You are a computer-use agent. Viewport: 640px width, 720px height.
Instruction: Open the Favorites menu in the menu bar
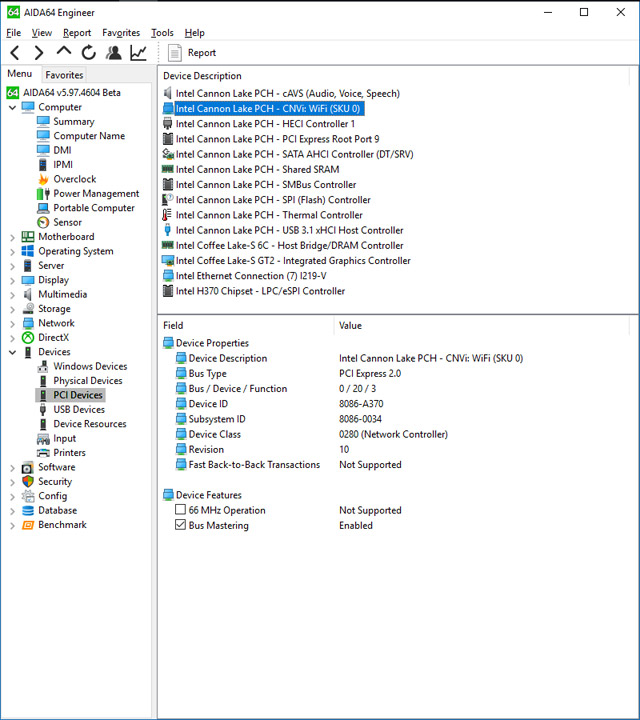[x=121, y=33]
